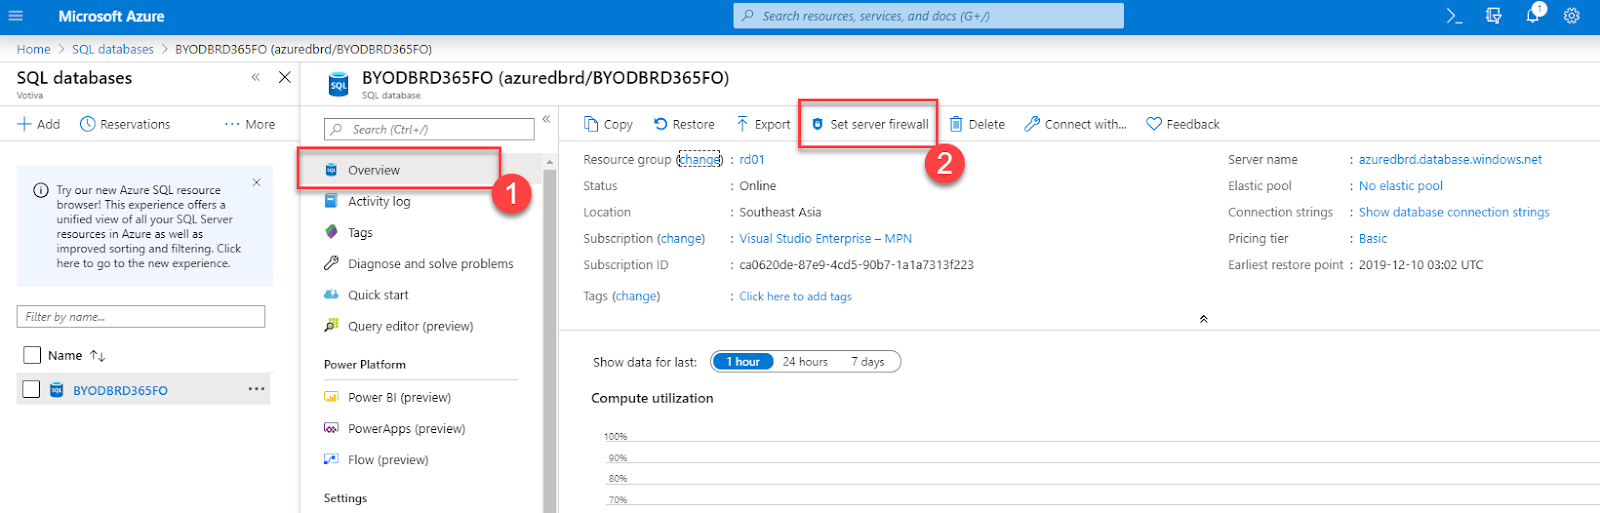Viewport: 1600px width, 513px height.
Task: Click the global search resources bar
Action: [x=929, y=16]
